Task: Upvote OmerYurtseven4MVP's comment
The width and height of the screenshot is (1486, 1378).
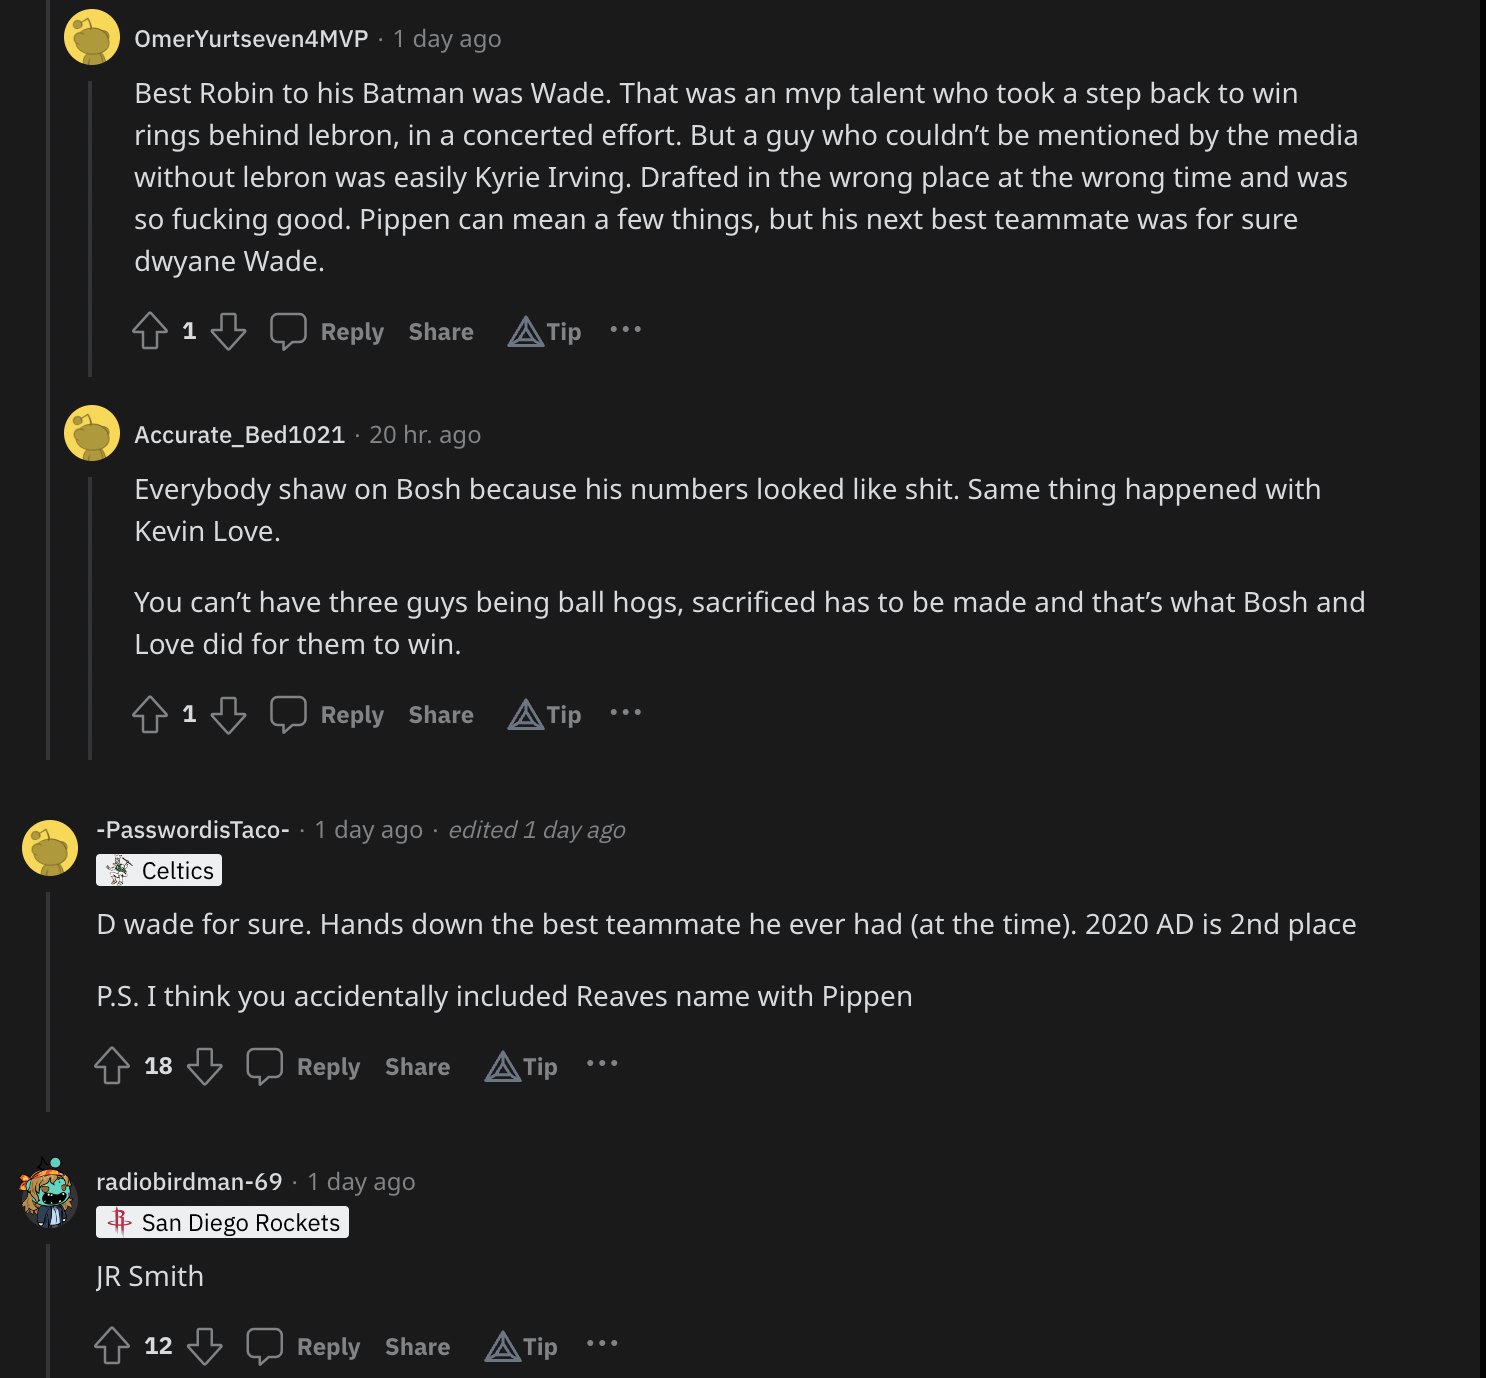Action: (150, 331)
